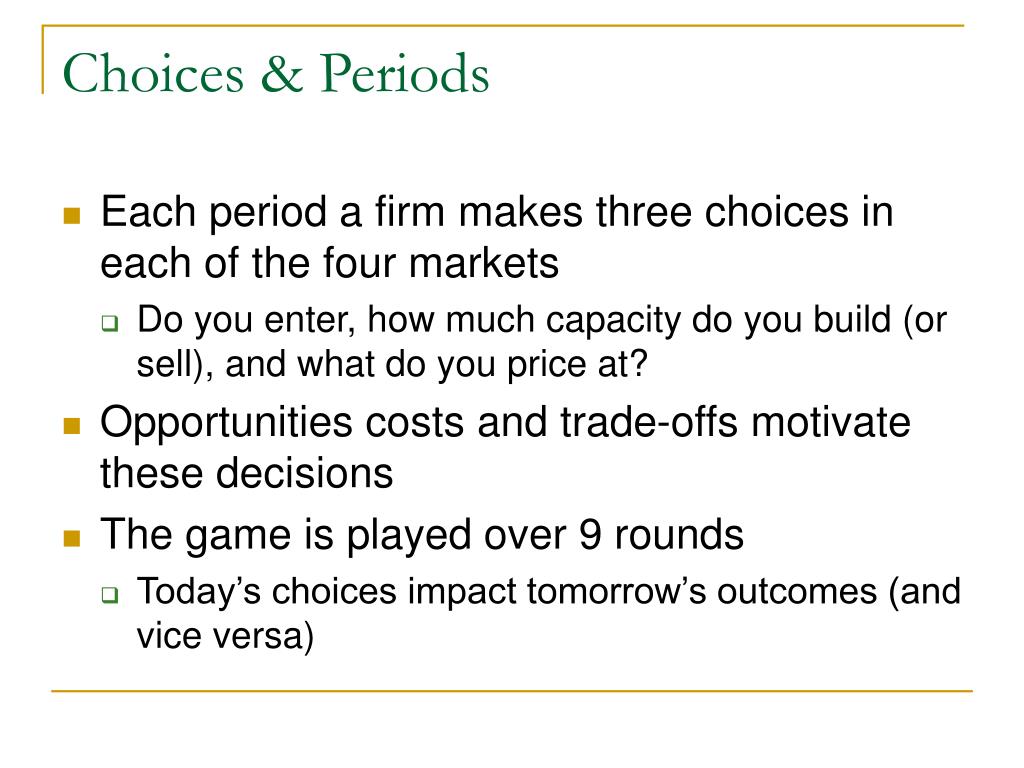Click the ampersand in the slide title

[x=281, y=73]
